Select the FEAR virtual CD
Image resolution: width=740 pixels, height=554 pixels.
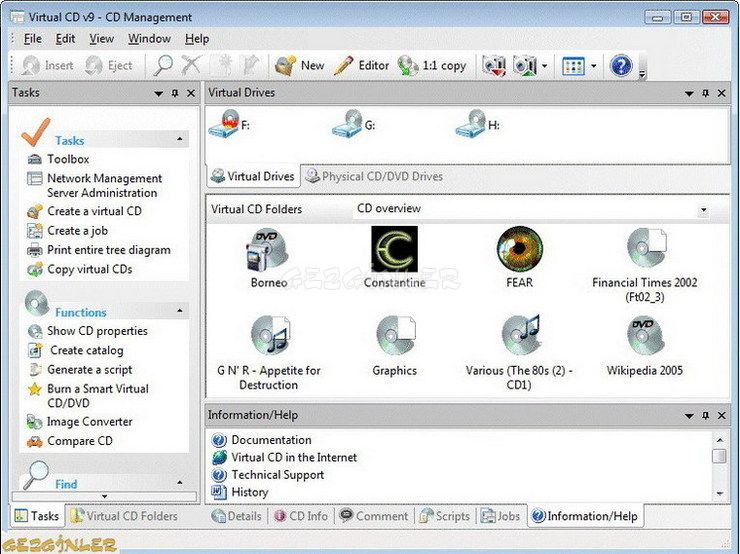coord(519,258)
